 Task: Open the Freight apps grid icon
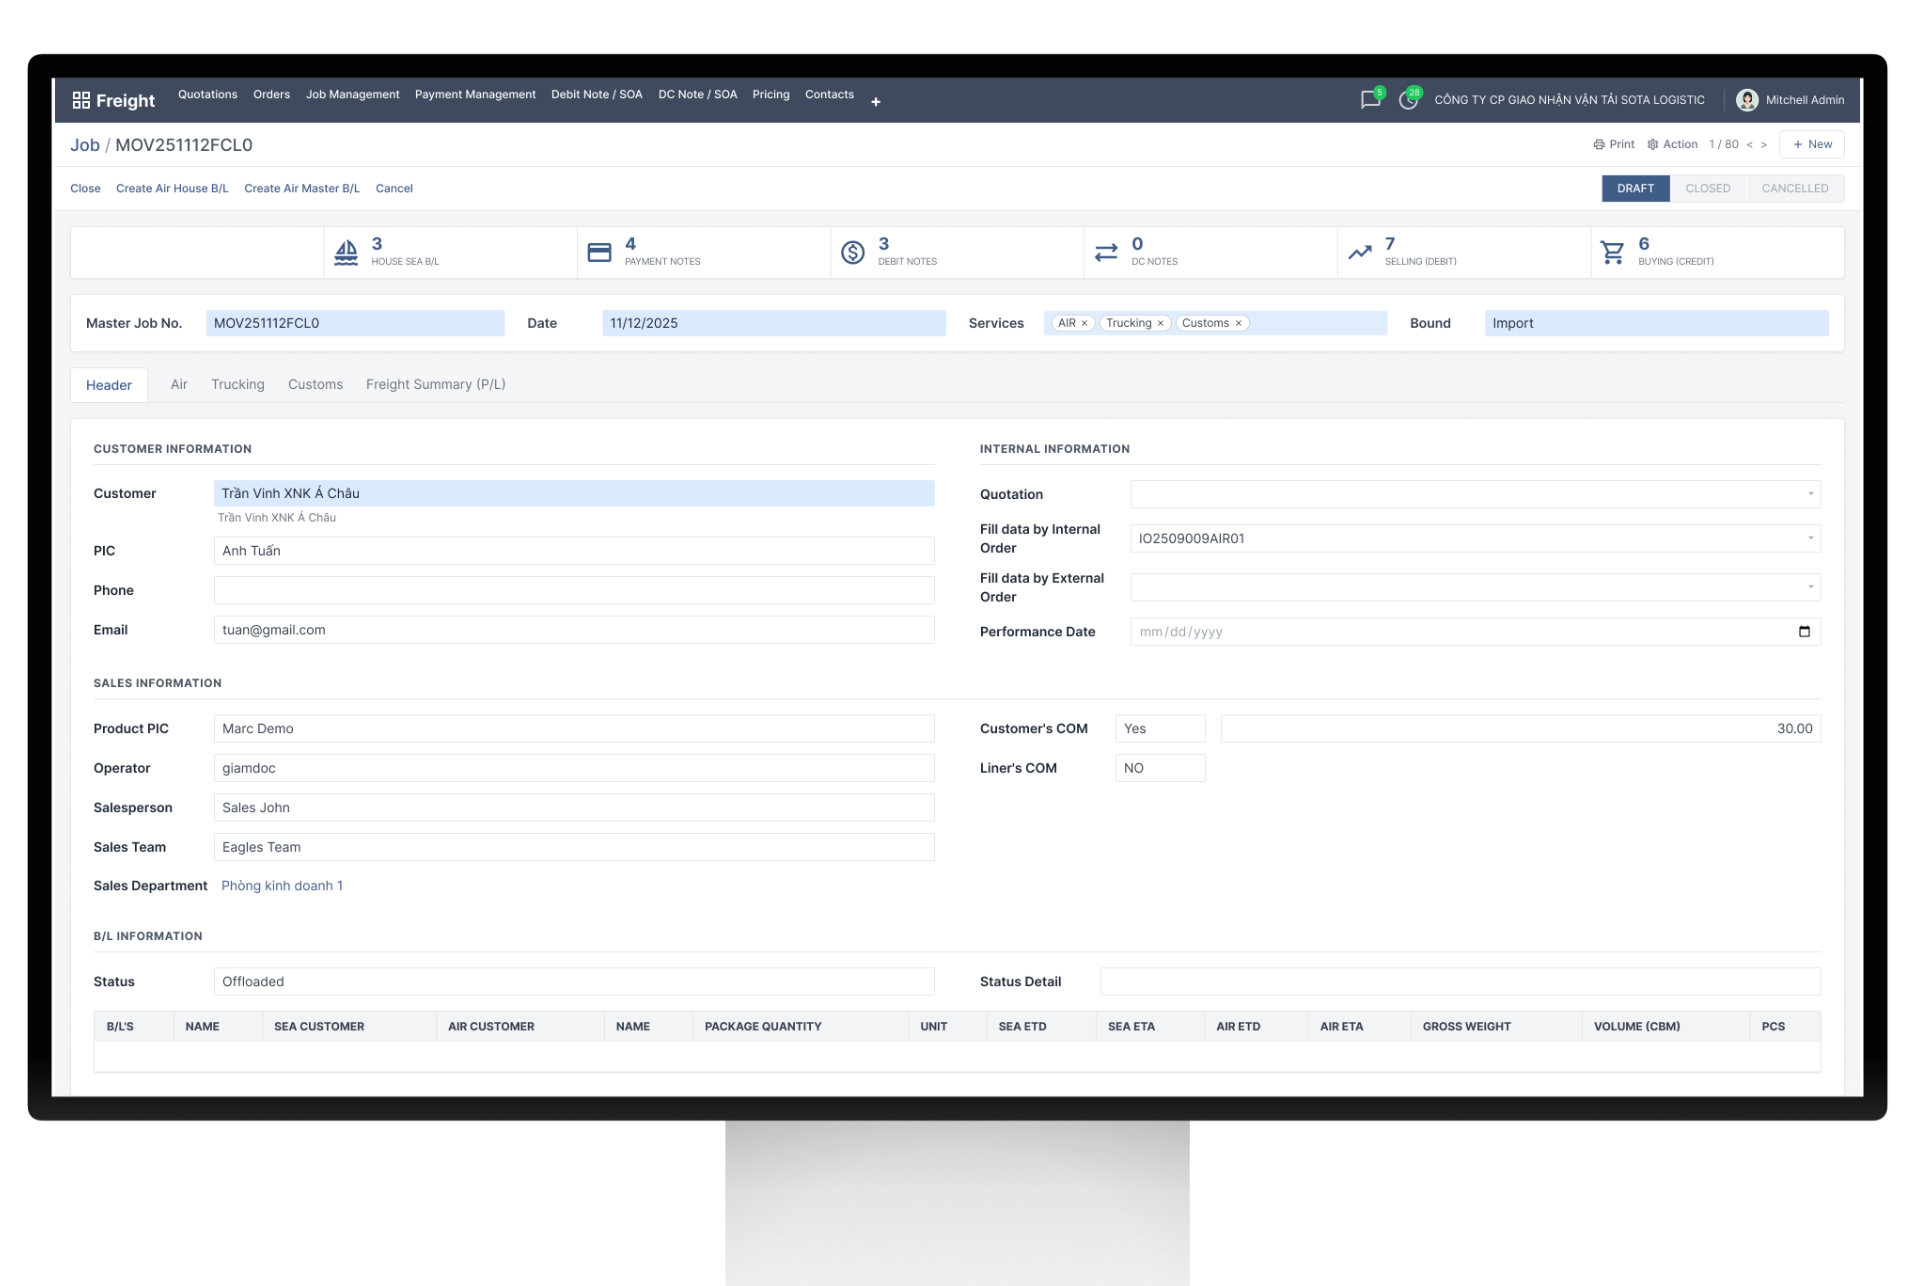coord(81,100)
